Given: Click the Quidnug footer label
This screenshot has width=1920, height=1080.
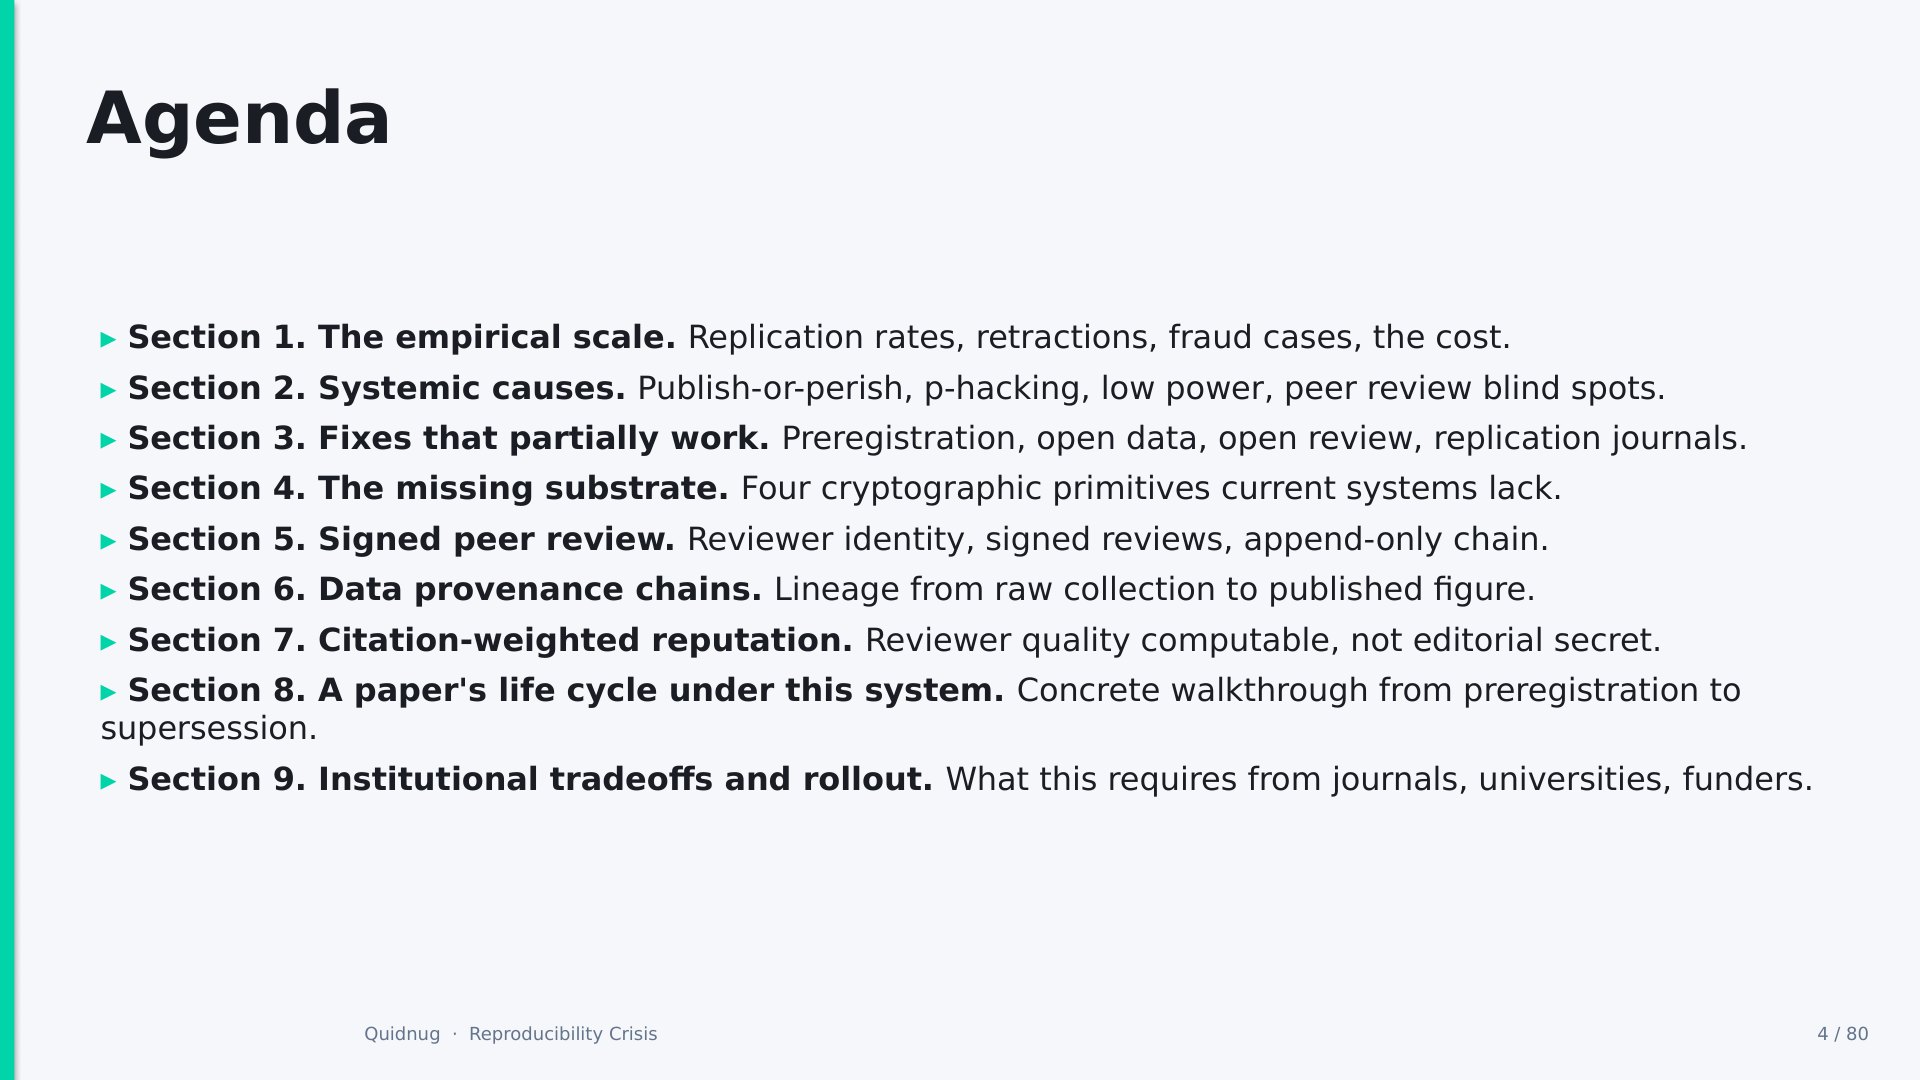Looking at the screenshot, I should coord(402,1034).
